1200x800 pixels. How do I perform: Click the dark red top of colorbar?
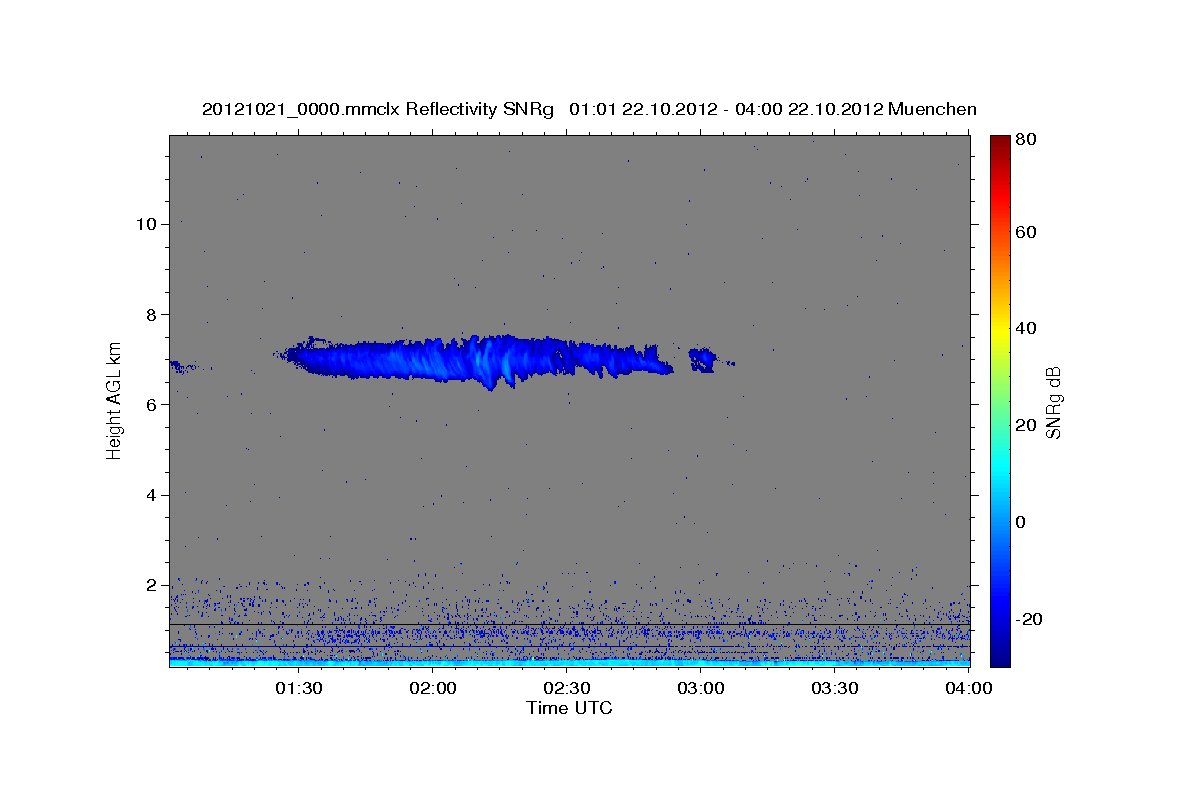click(x=1000, y=144)
